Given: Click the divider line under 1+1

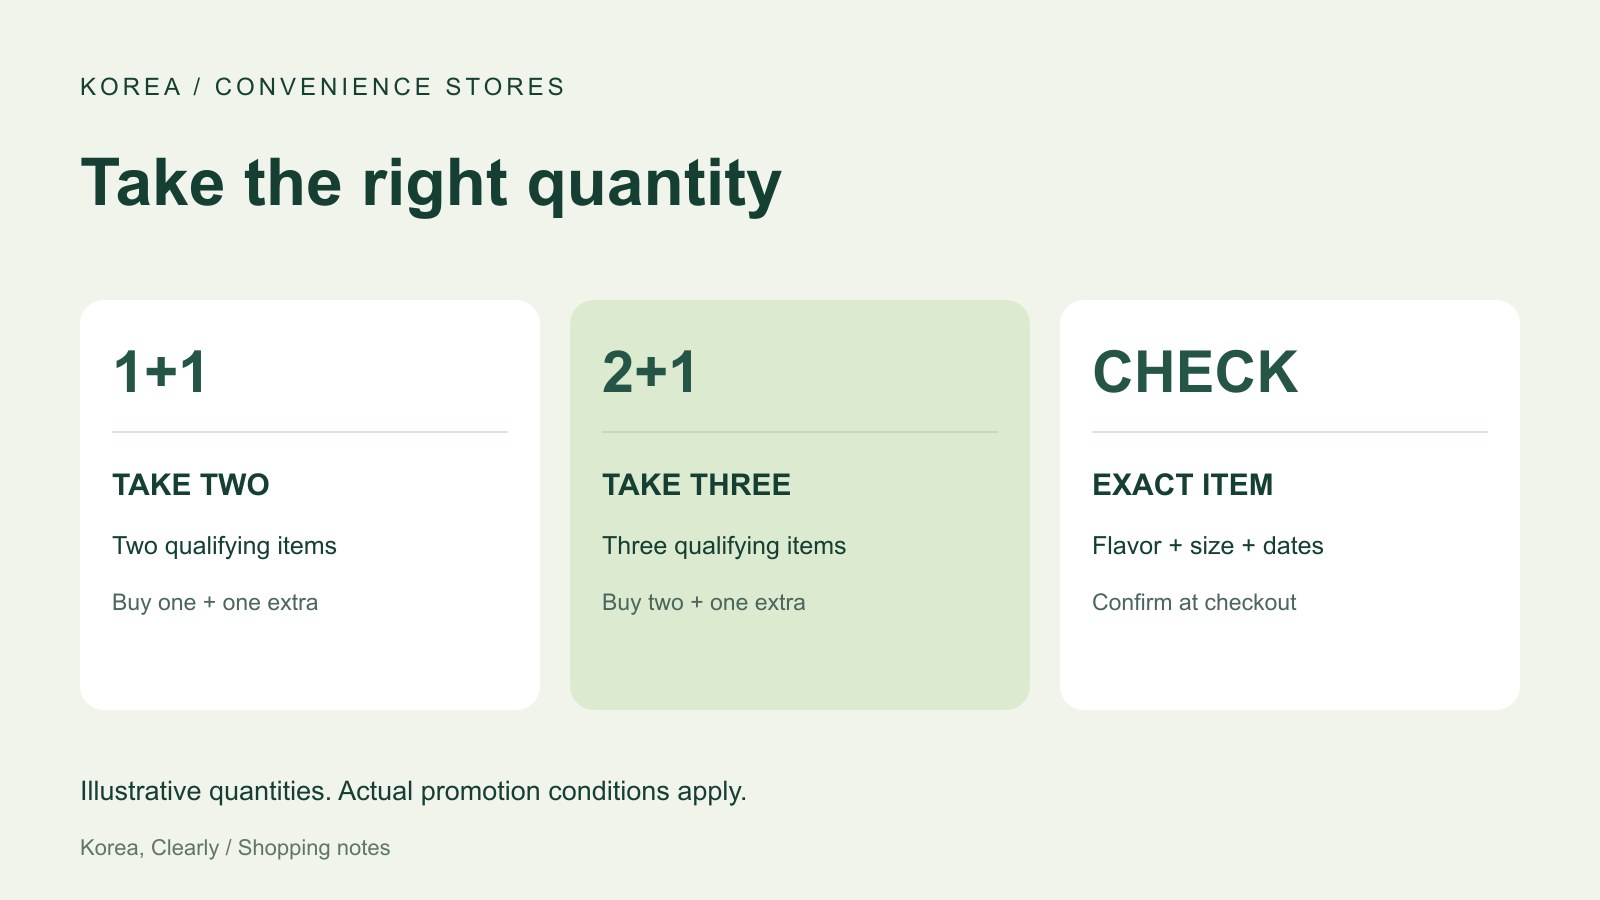Looking at the screenshot, I should pyautogui.click(x=310, y=432).
